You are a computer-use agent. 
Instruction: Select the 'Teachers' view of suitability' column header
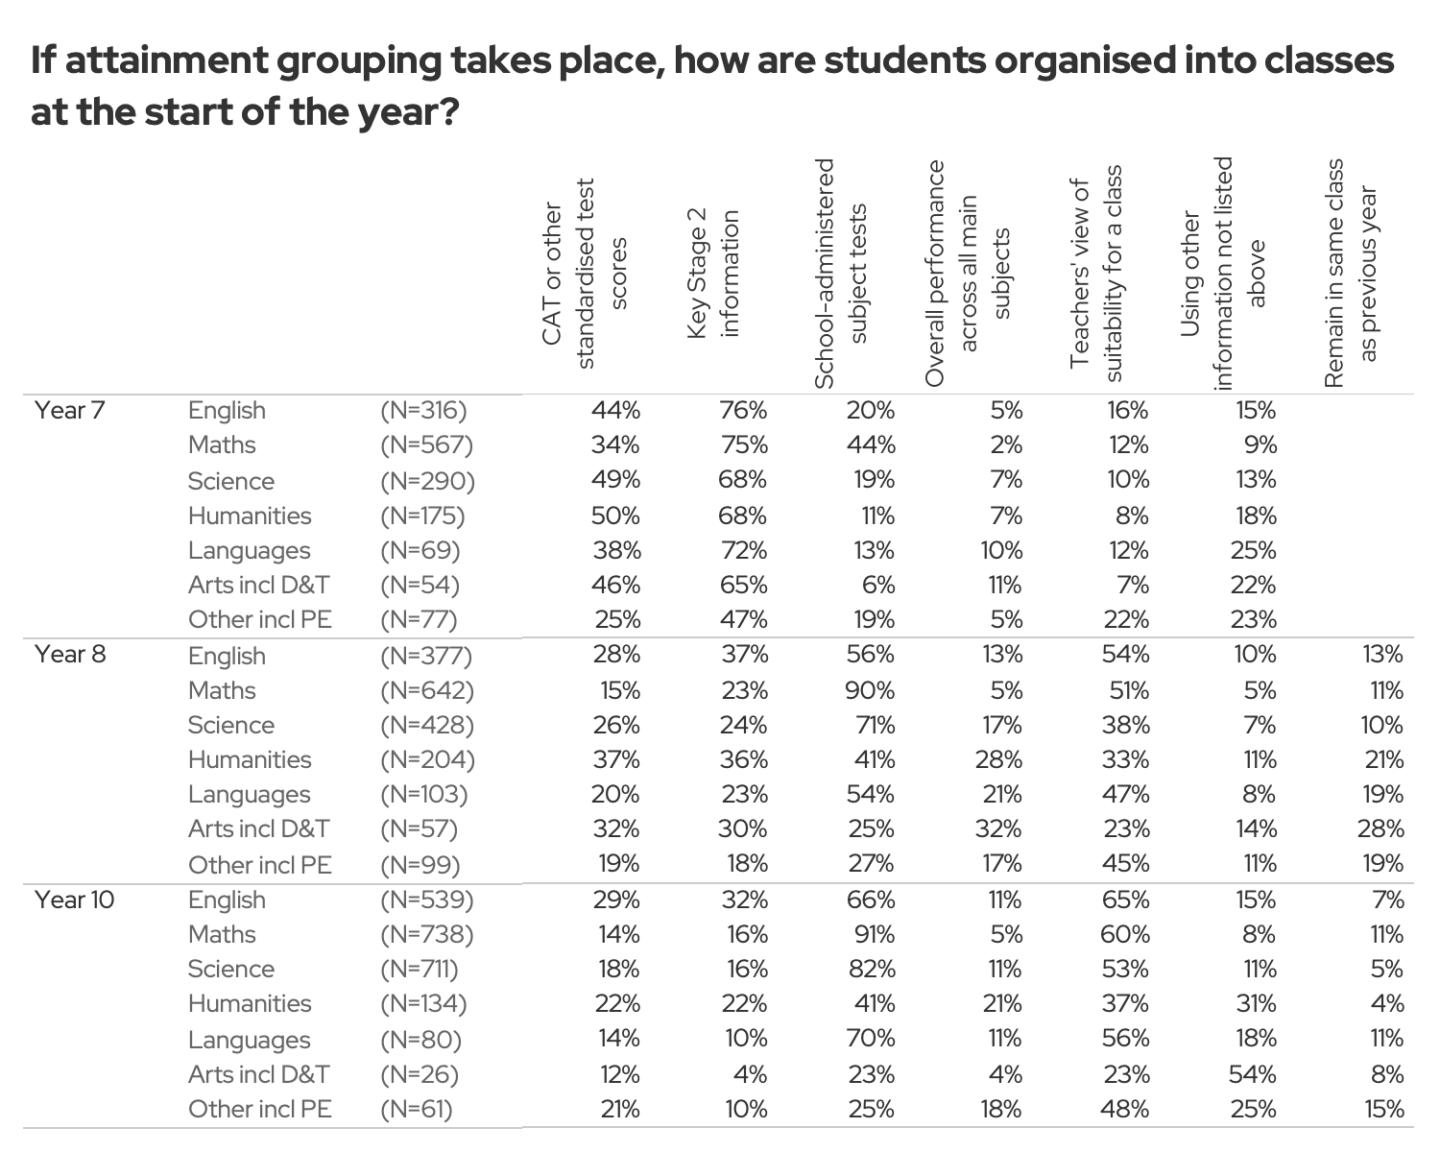pyautogui.click(x=1095, y=272)
